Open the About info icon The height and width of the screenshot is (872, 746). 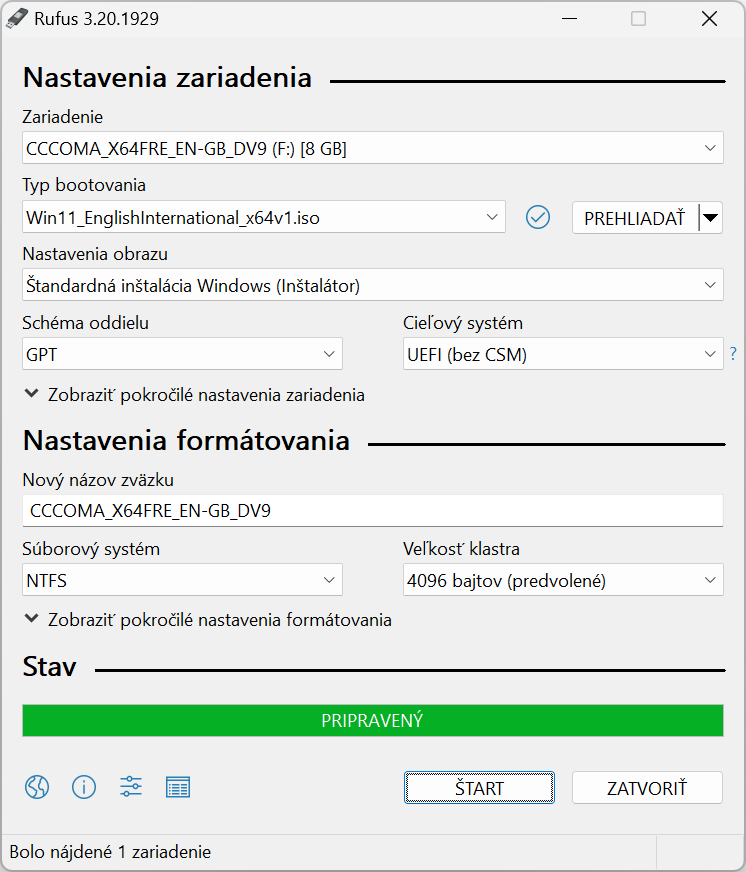point(84,787)
